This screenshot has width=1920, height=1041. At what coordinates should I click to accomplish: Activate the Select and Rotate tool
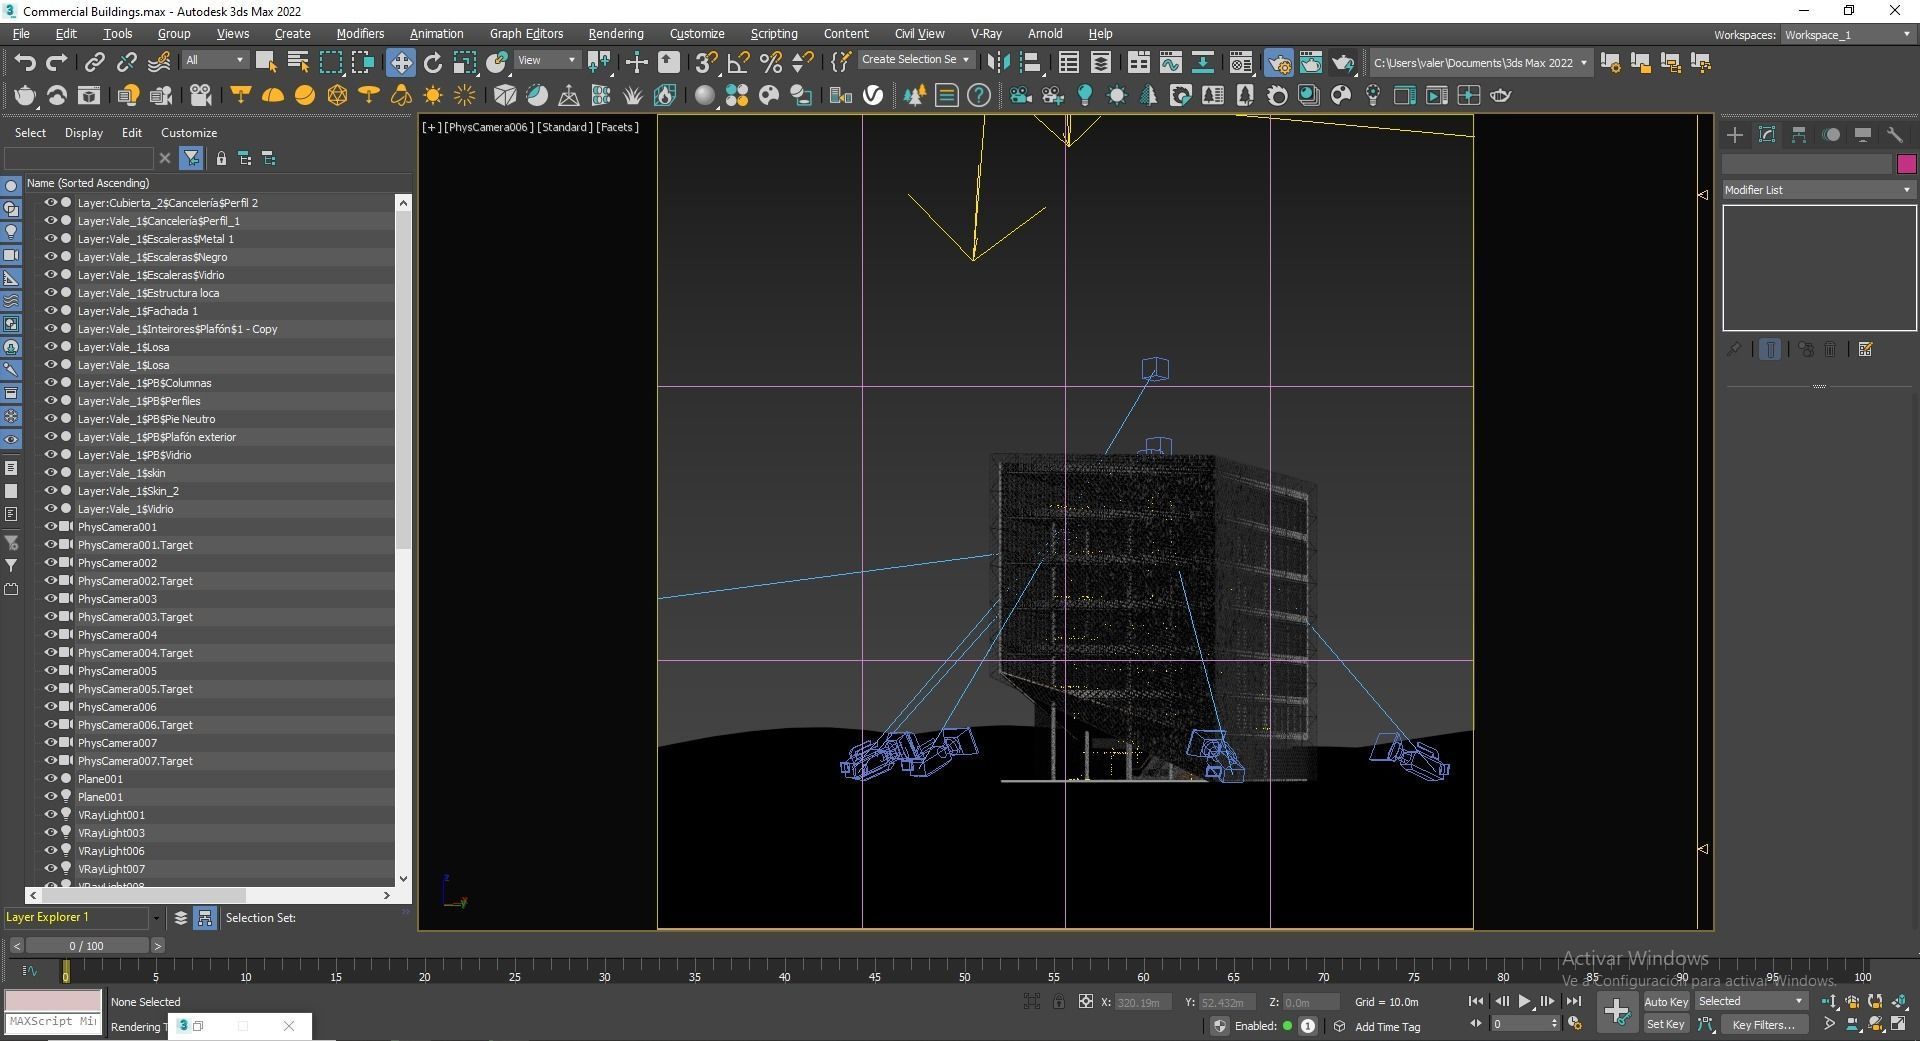(x=432, y=63)
